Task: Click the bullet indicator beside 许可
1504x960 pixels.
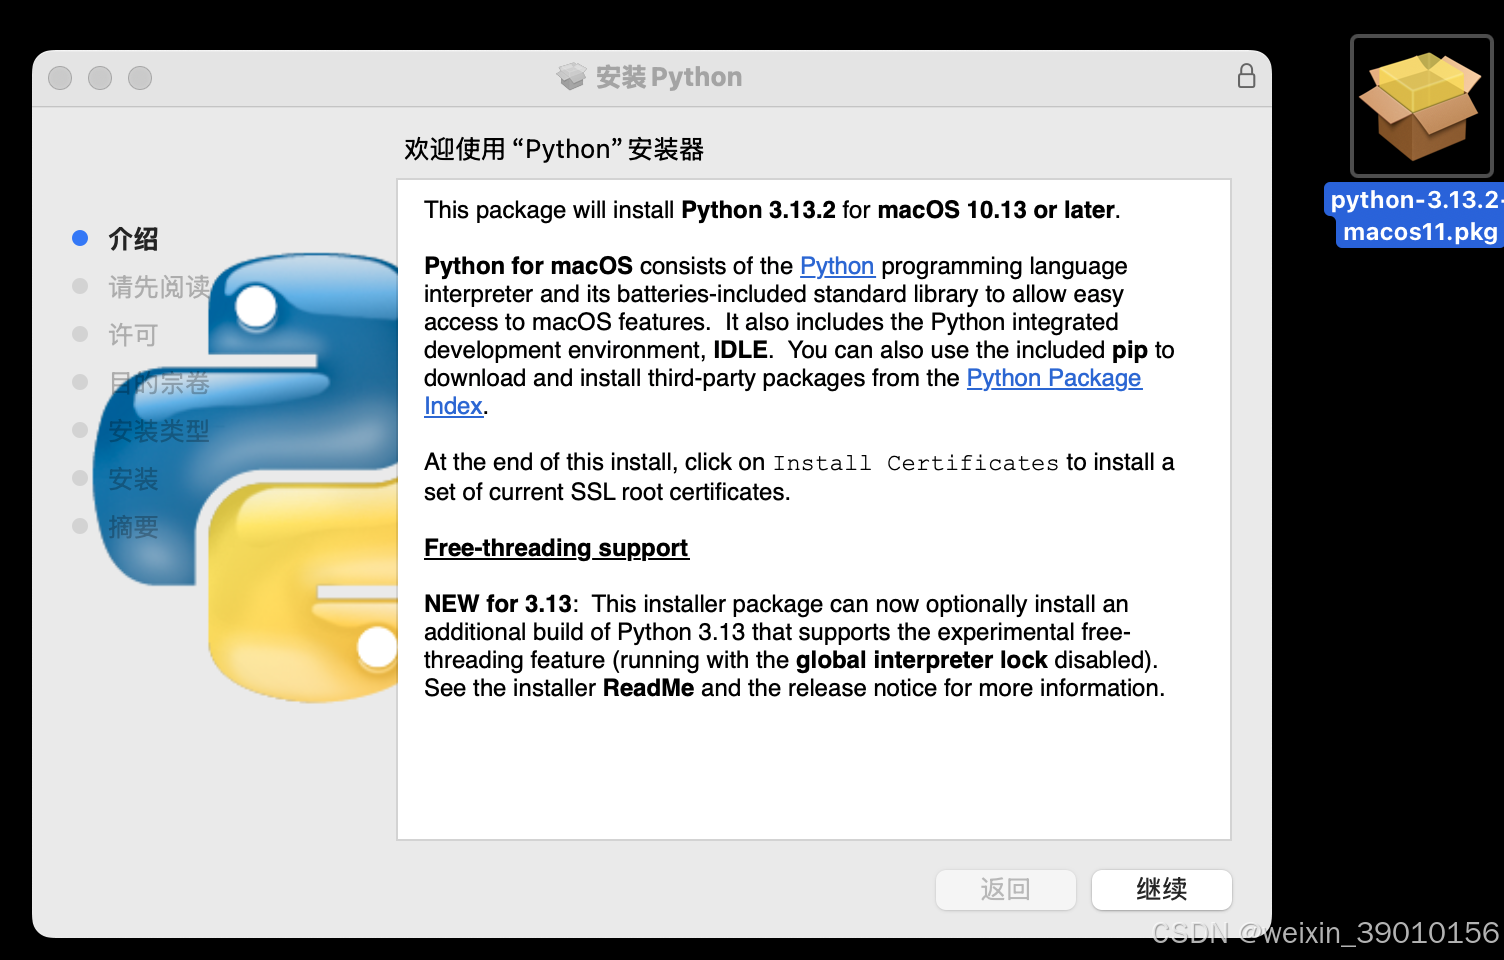Action: tap(79, 333)
